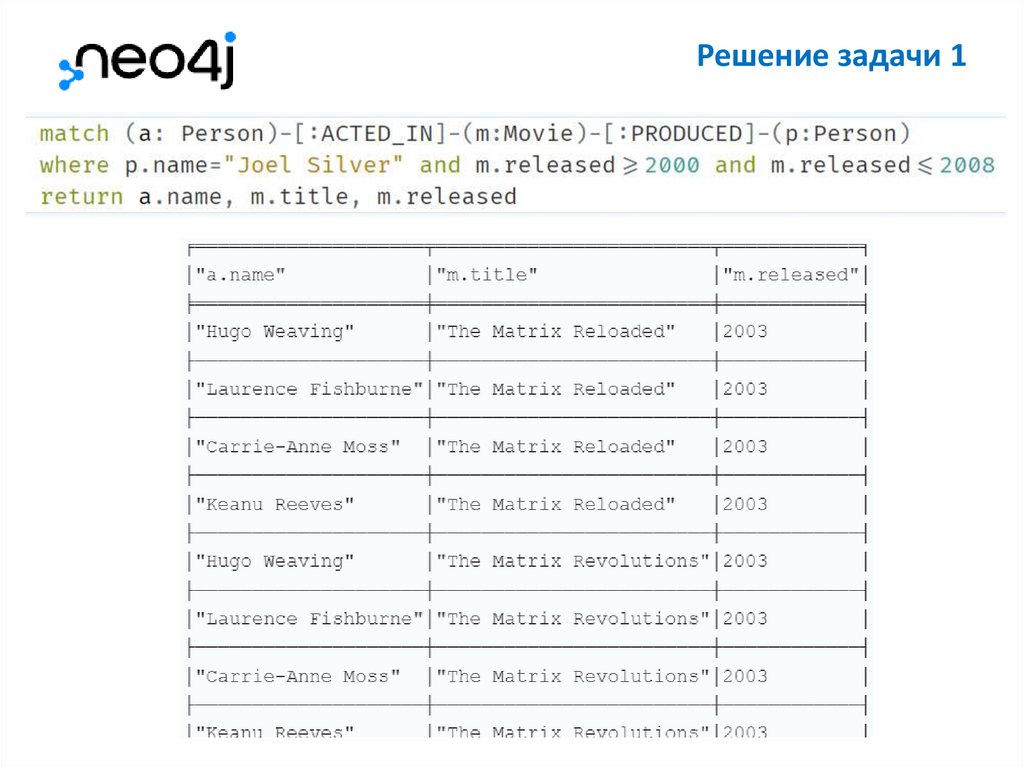
Task: Click the year 2008 in the where clause
Action: 967,165
